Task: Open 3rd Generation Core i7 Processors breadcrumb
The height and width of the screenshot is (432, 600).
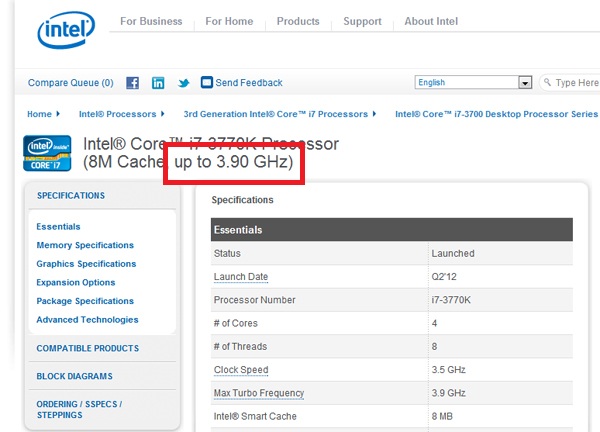Action: (x=276, y=114)
